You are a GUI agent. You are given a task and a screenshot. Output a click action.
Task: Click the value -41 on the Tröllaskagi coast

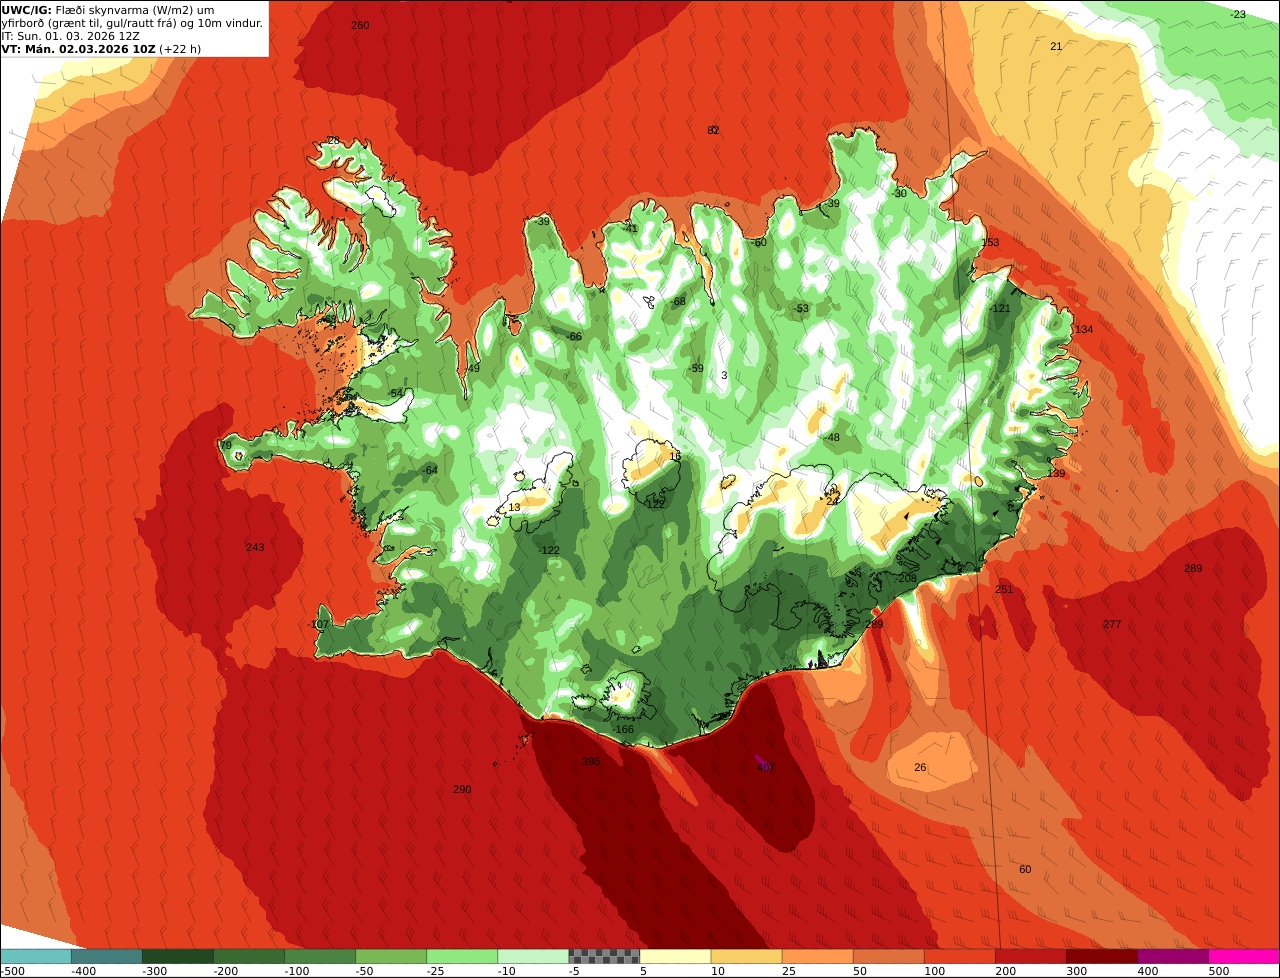(x=629, y=228)
